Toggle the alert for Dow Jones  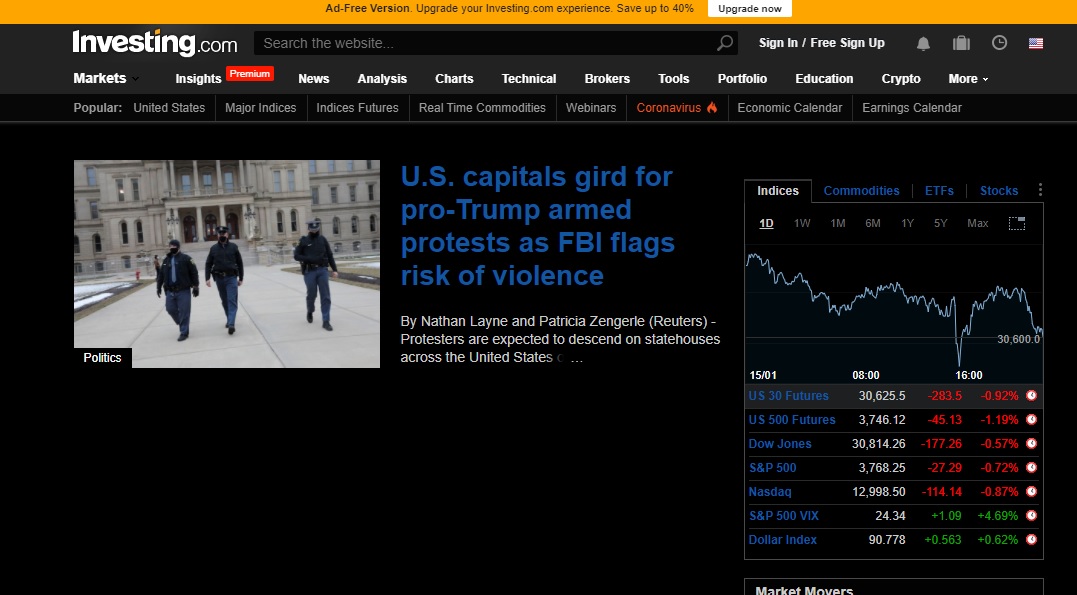coord(1031,444)
